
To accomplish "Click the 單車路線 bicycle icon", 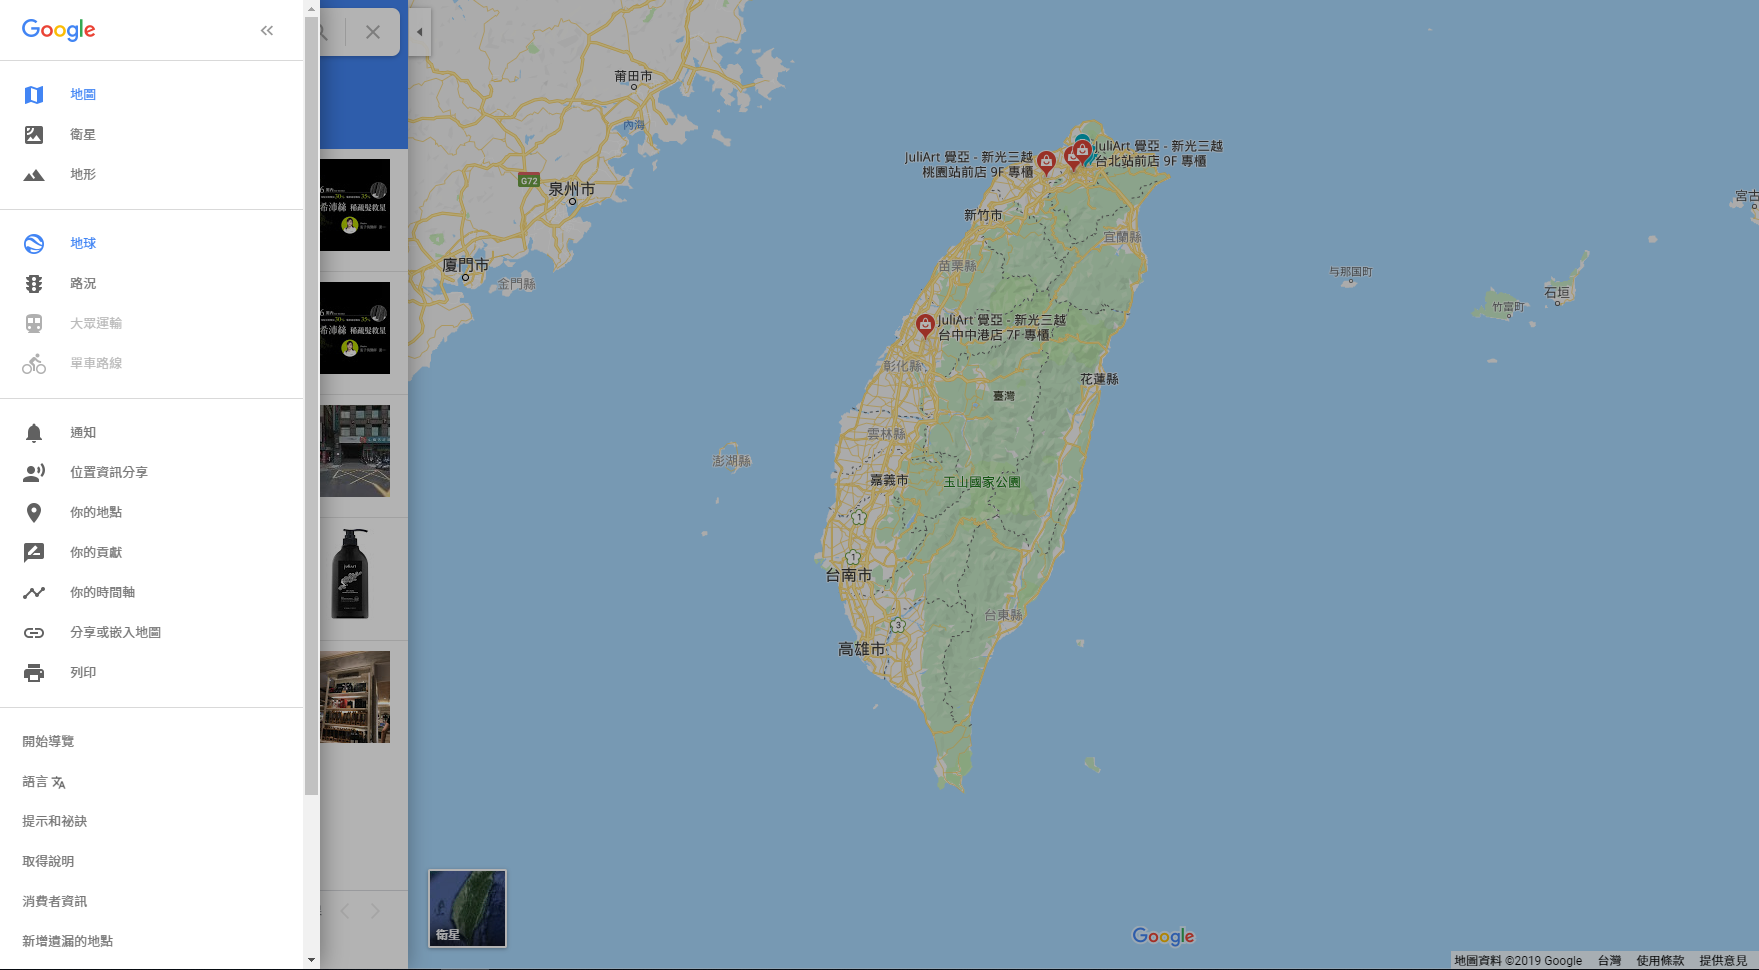I will 34,364.
